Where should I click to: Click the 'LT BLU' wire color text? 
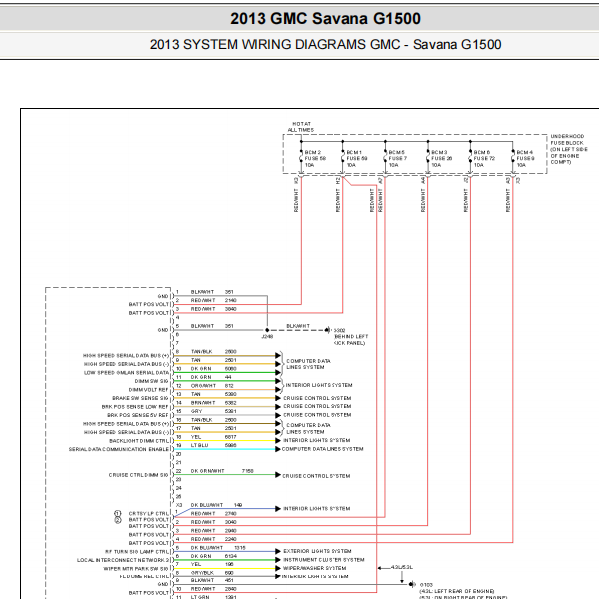199,445
